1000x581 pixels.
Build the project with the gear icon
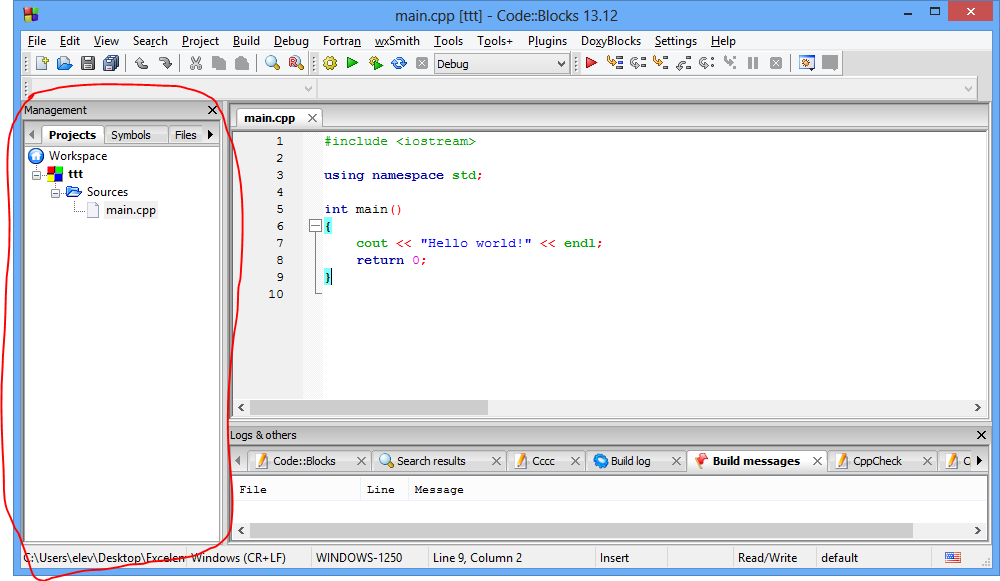(x=330, y=63)
